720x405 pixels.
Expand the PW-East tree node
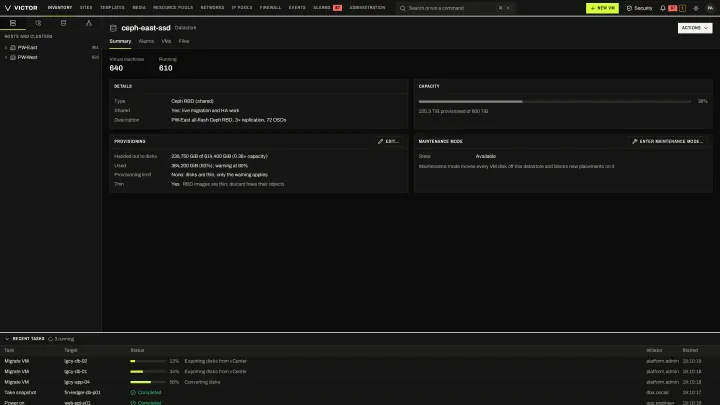[6, 47]
